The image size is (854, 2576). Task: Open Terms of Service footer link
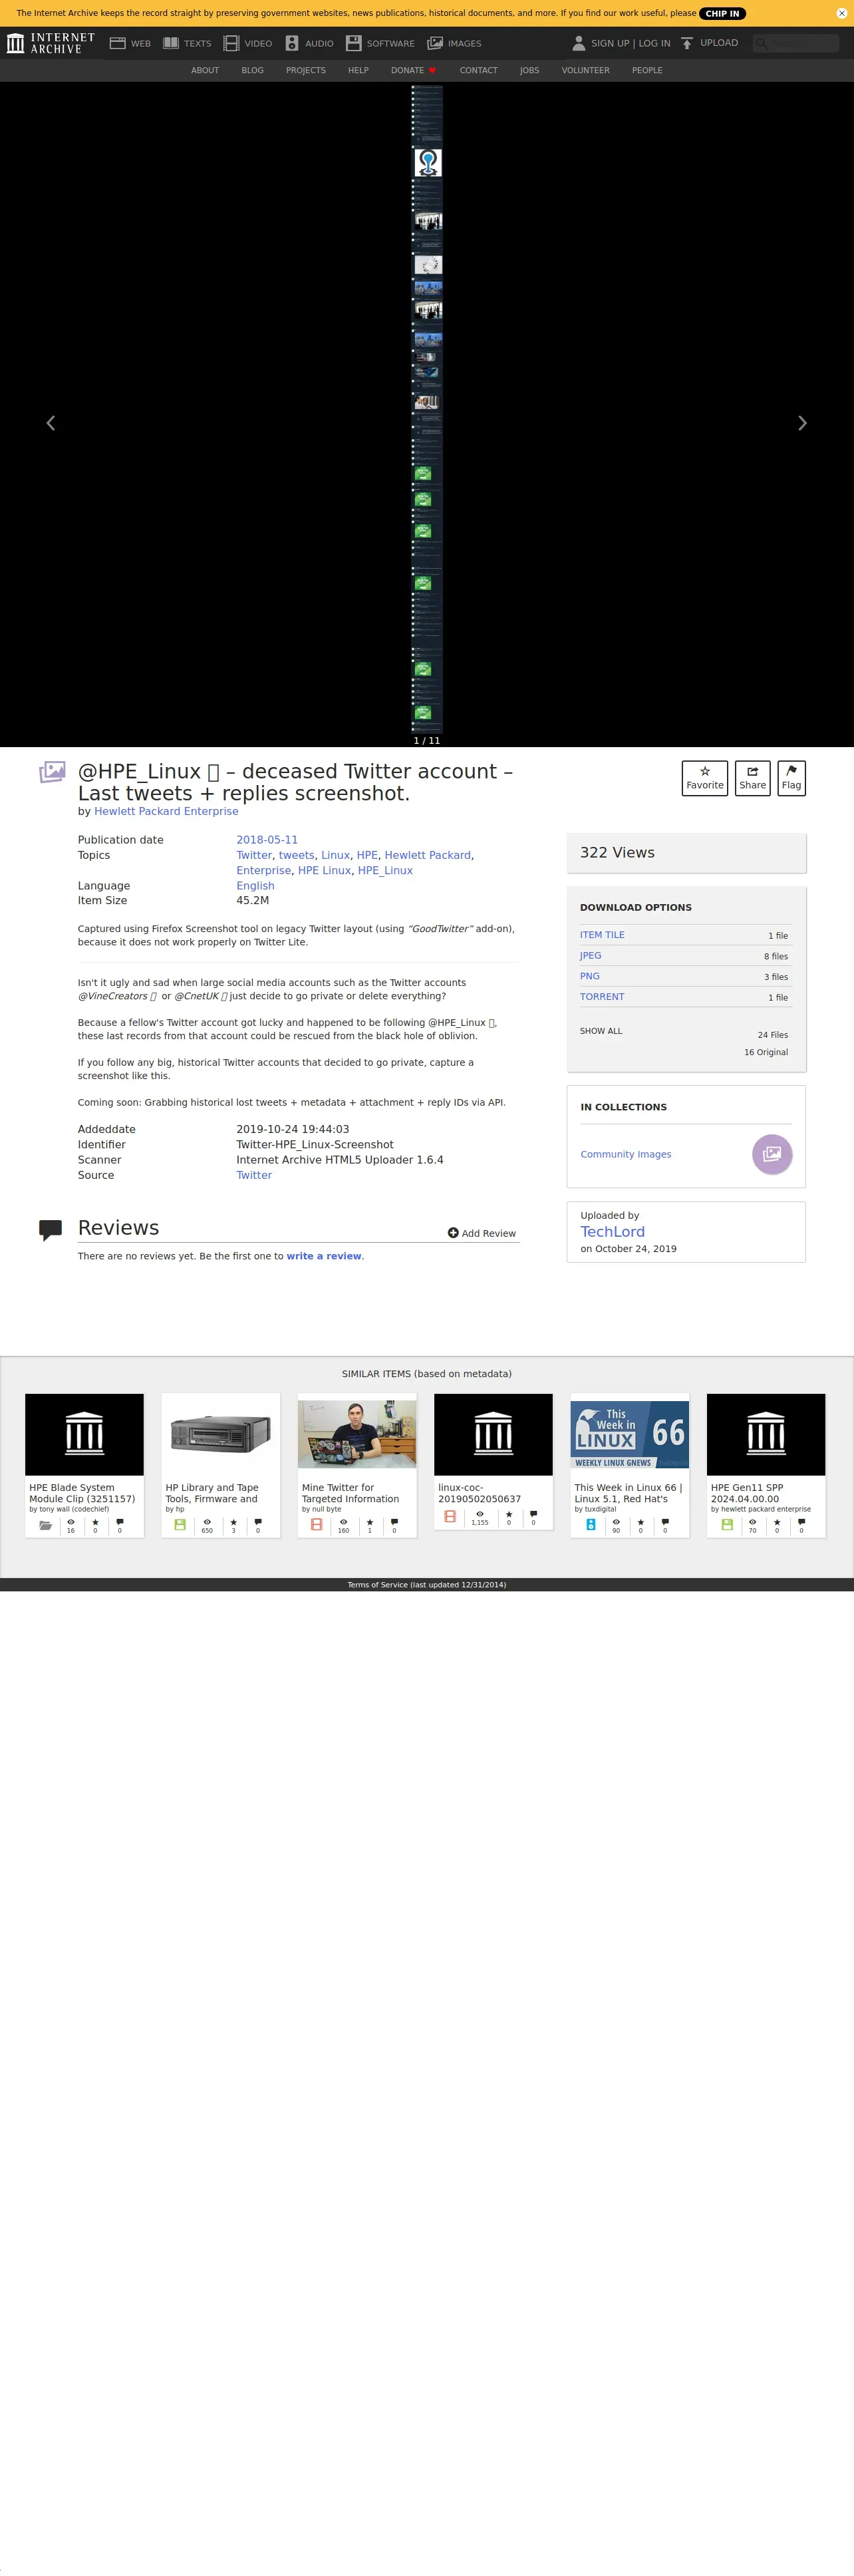point(427,1585)
